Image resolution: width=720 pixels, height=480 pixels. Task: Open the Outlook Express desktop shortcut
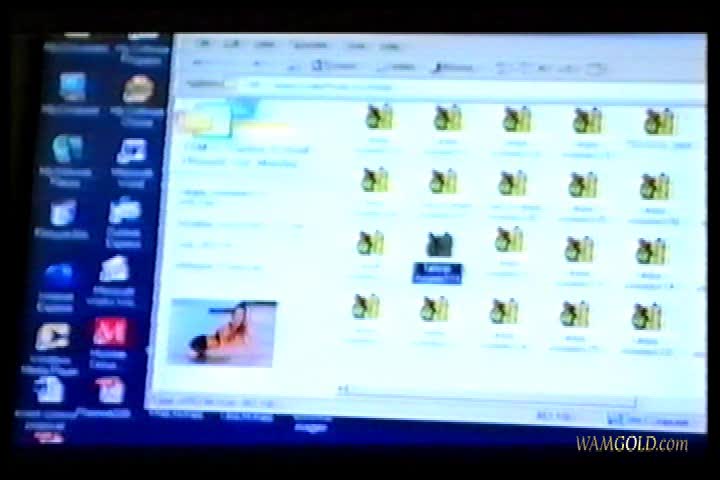[x=124, y=212]
